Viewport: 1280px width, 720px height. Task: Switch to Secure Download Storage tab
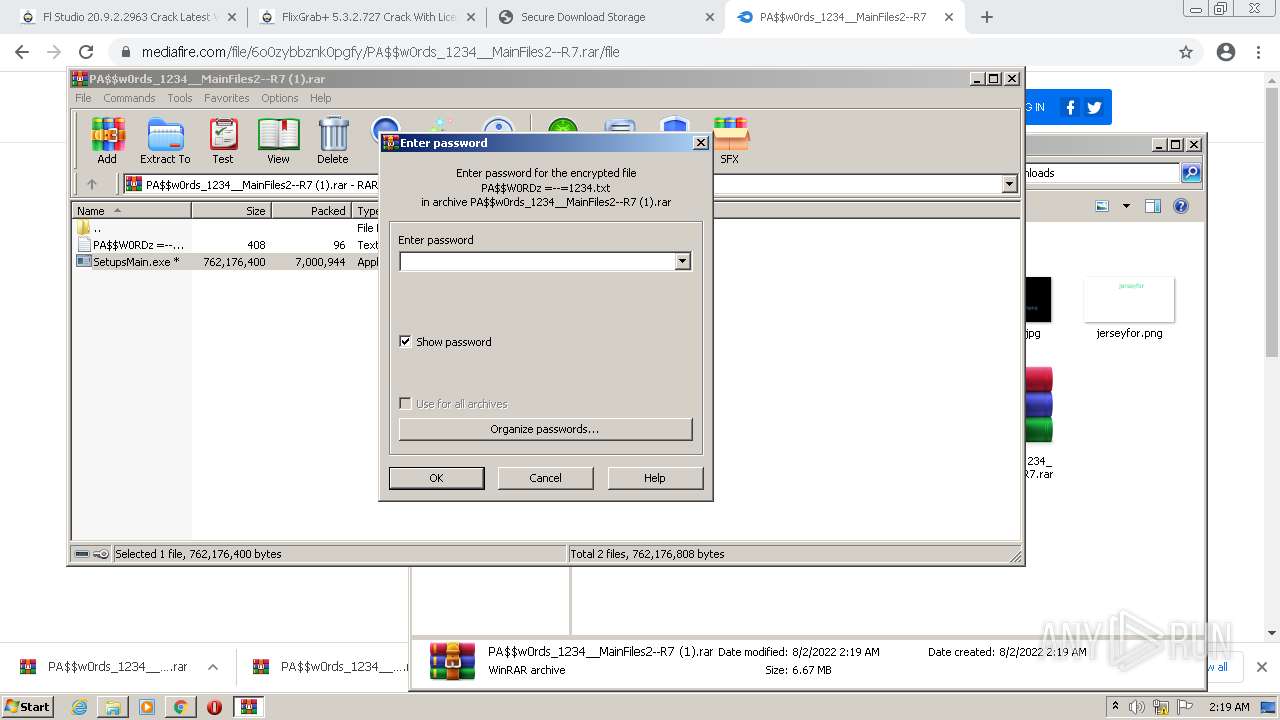point(603,17)
